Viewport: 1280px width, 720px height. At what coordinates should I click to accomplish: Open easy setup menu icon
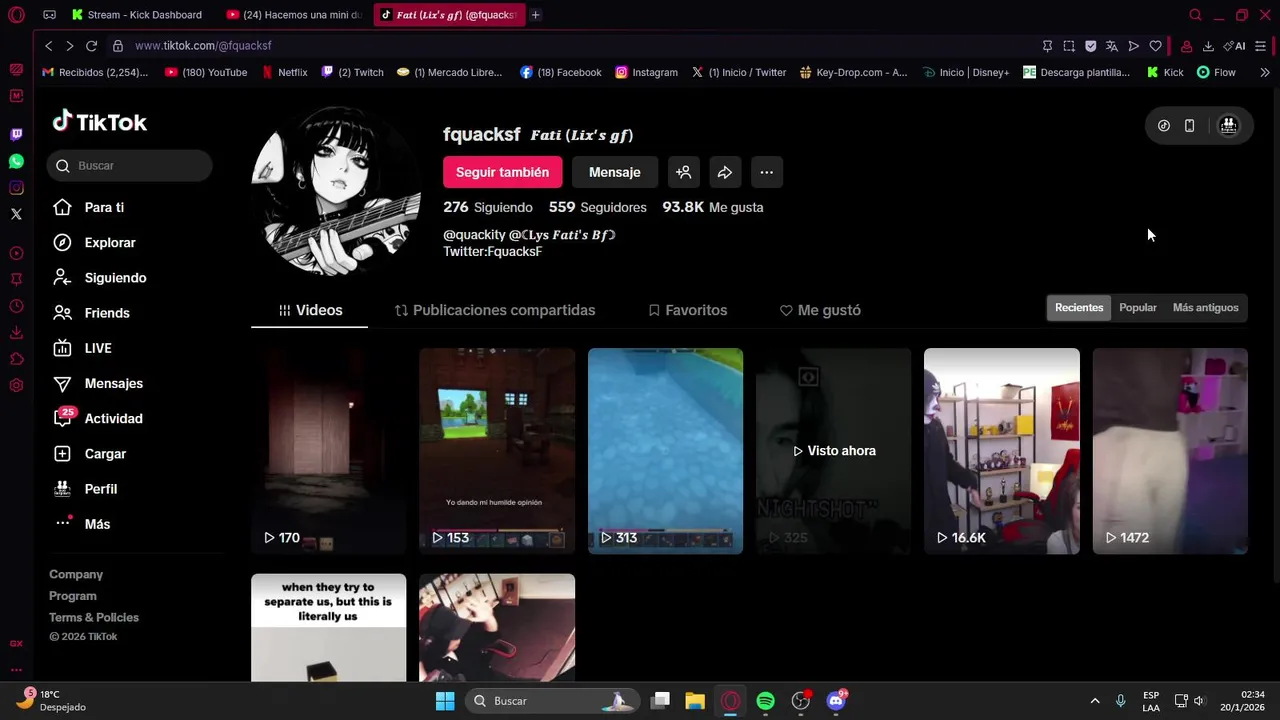[x=1260, y=46]
